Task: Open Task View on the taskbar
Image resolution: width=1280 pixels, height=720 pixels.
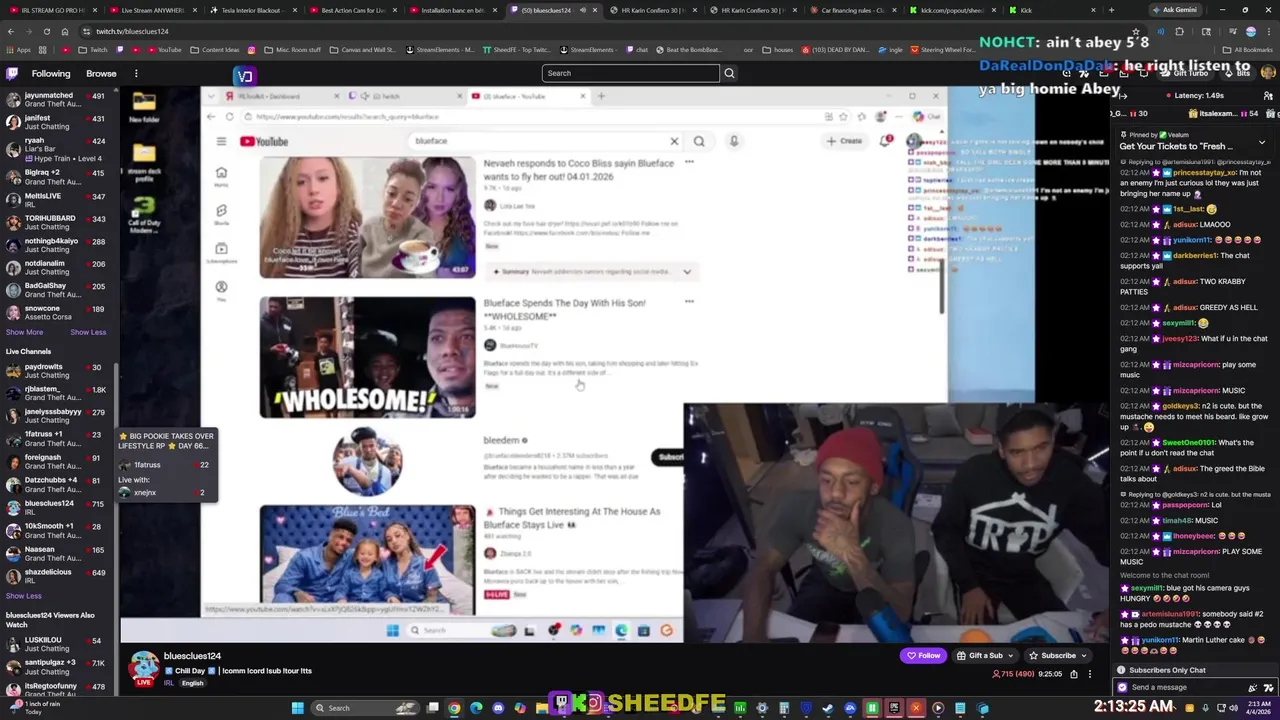Action: 434,708
